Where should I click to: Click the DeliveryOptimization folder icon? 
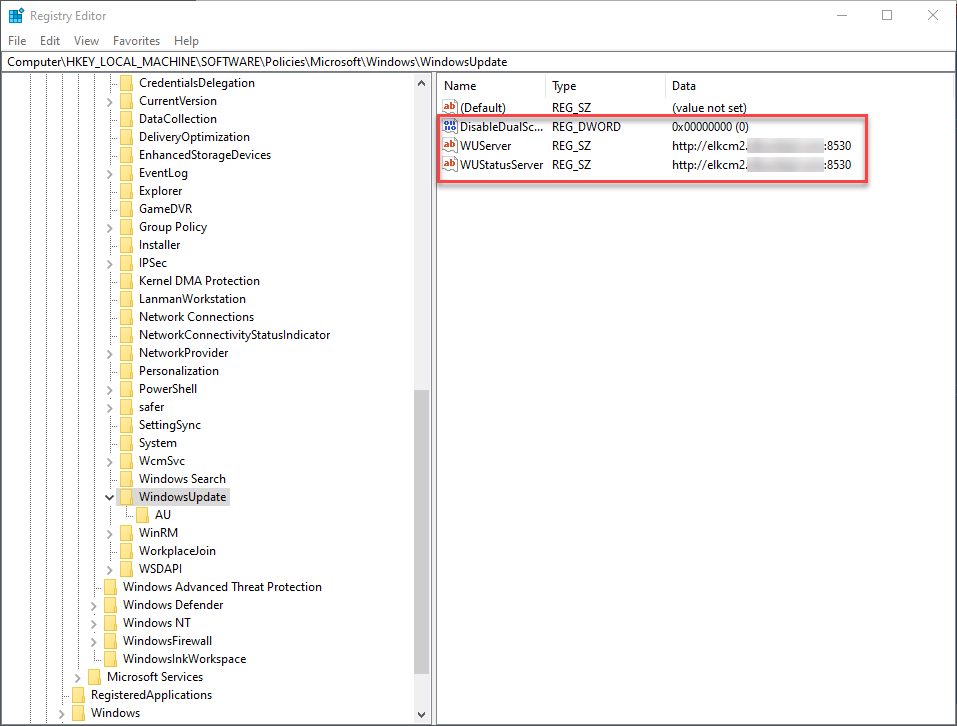[x=126, y=137]
